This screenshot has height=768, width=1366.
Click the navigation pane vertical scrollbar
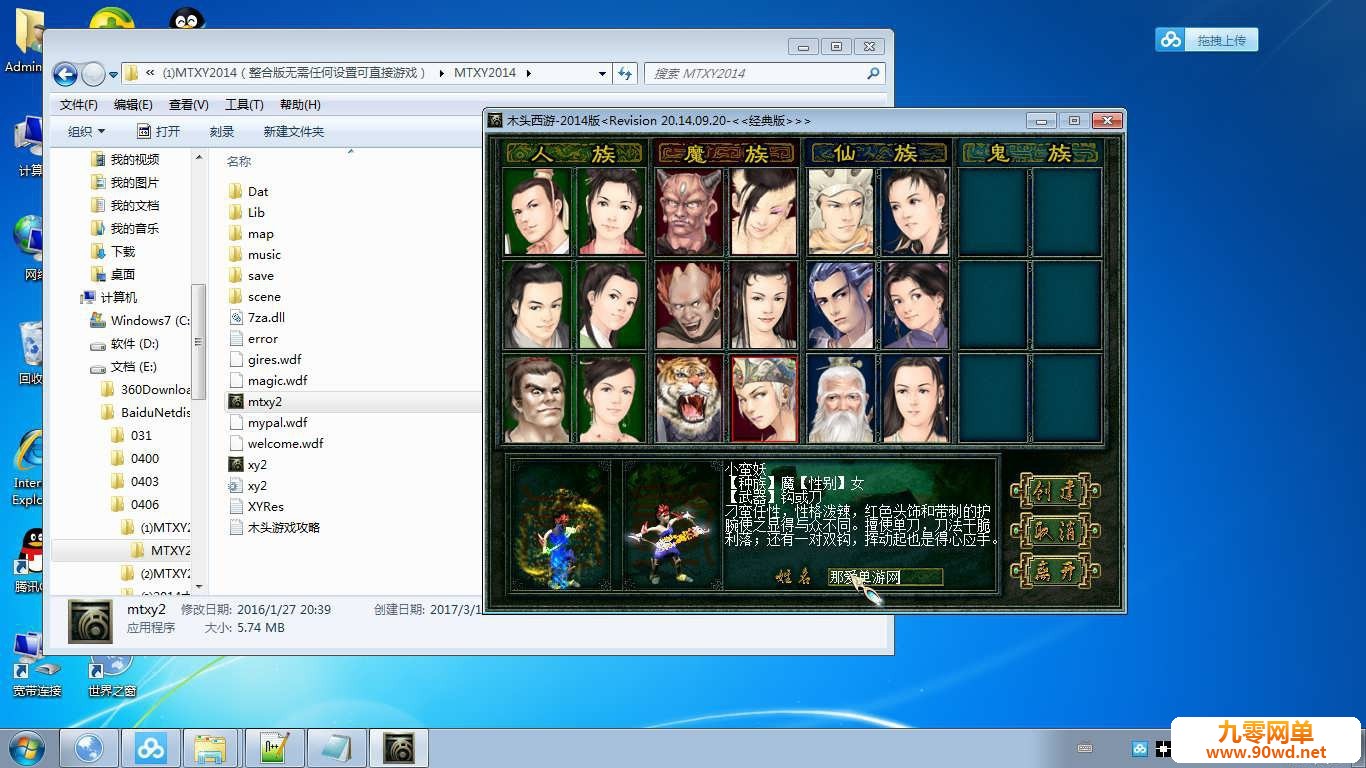(x=199, y=340)
